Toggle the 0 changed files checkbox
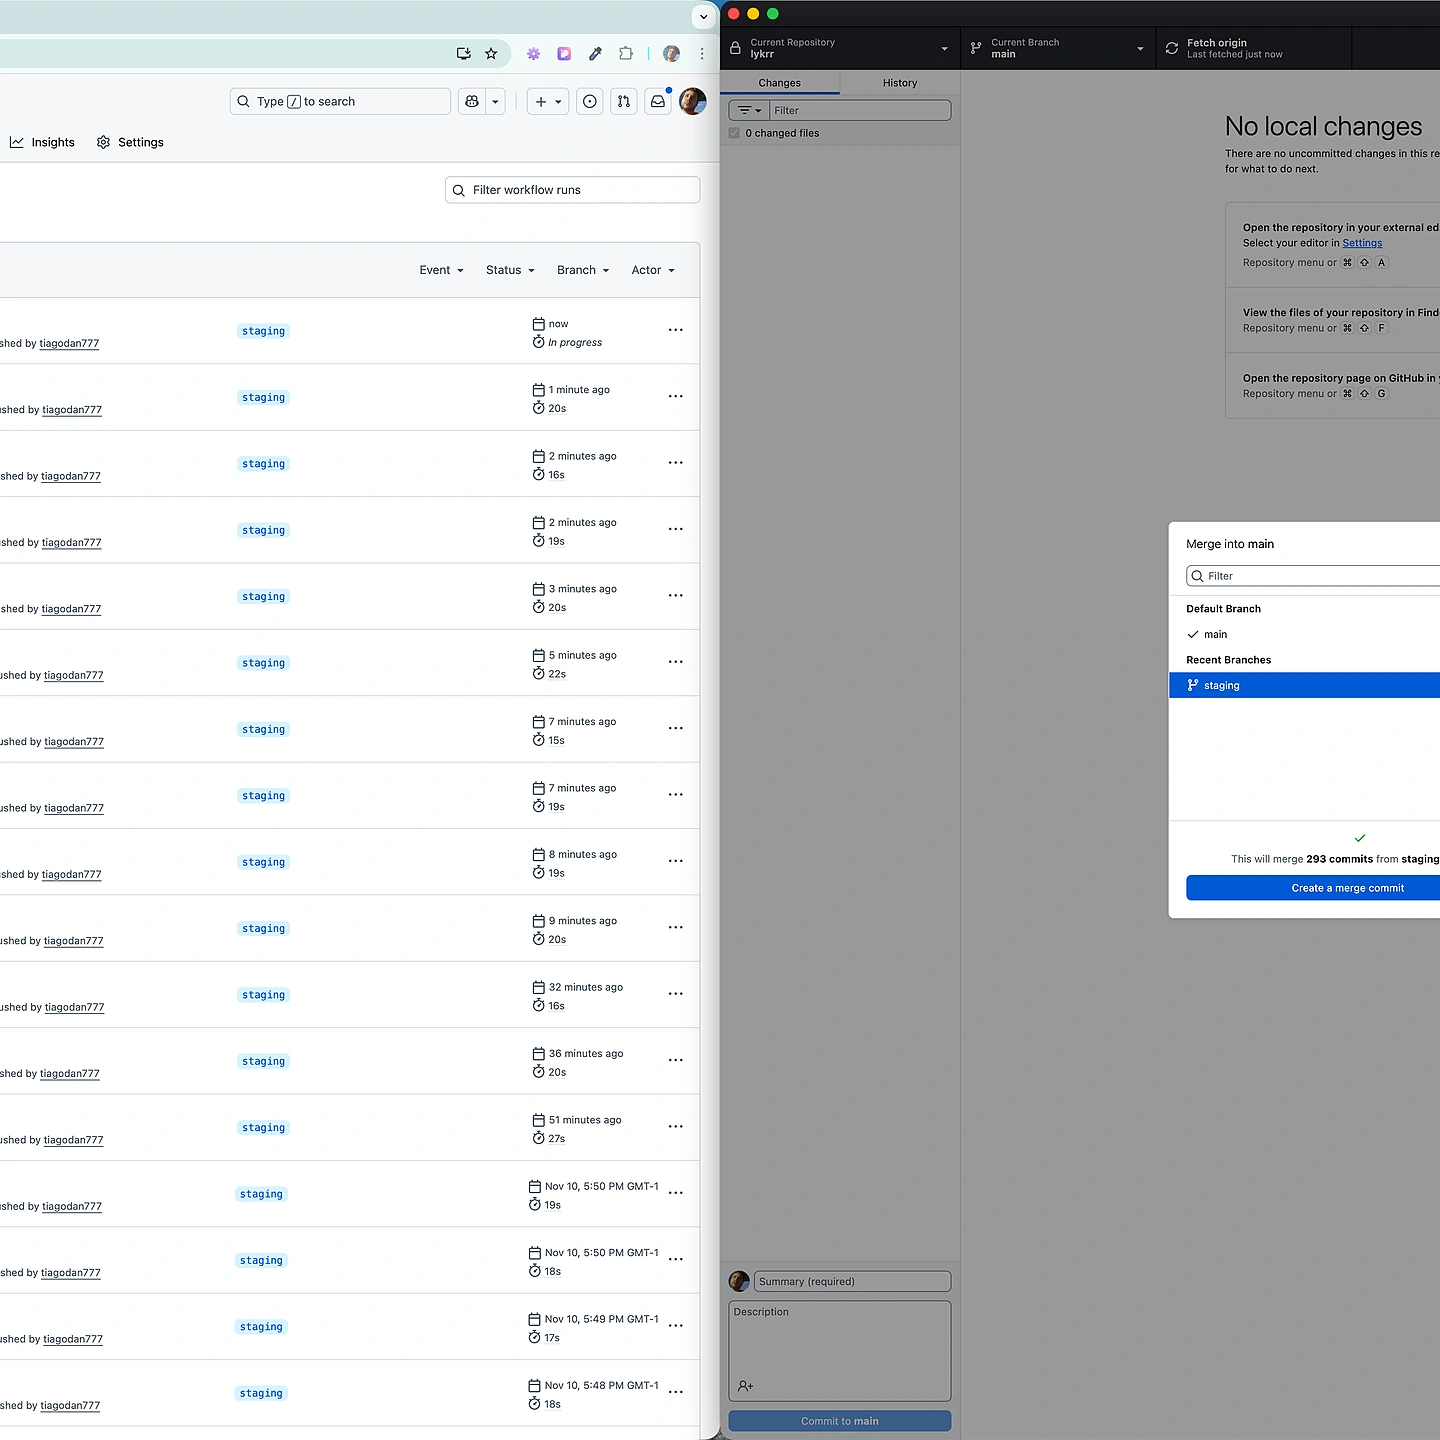 [x=735, y=133]
